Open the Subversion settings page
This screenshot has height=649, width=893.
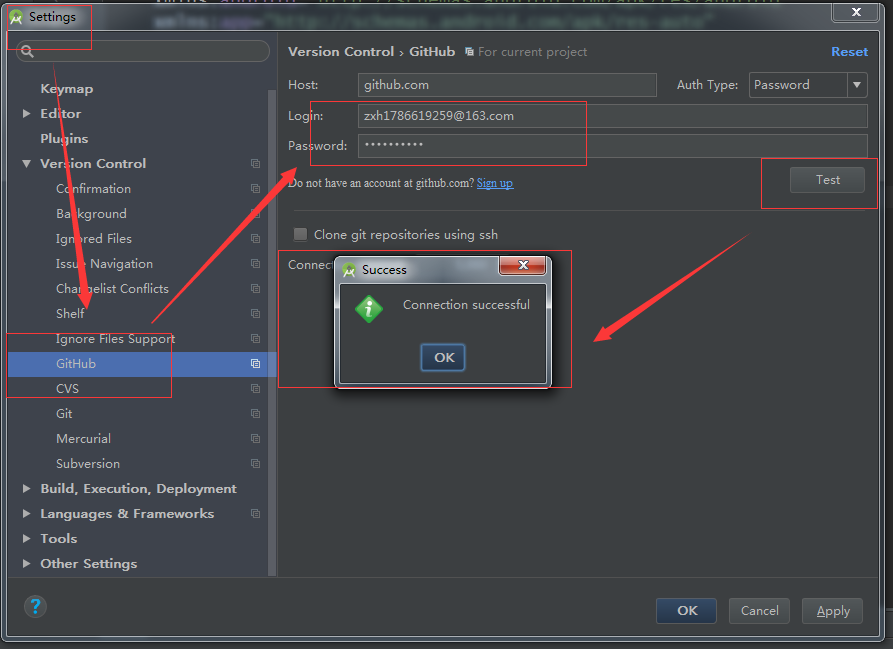[x=88, y=464]
